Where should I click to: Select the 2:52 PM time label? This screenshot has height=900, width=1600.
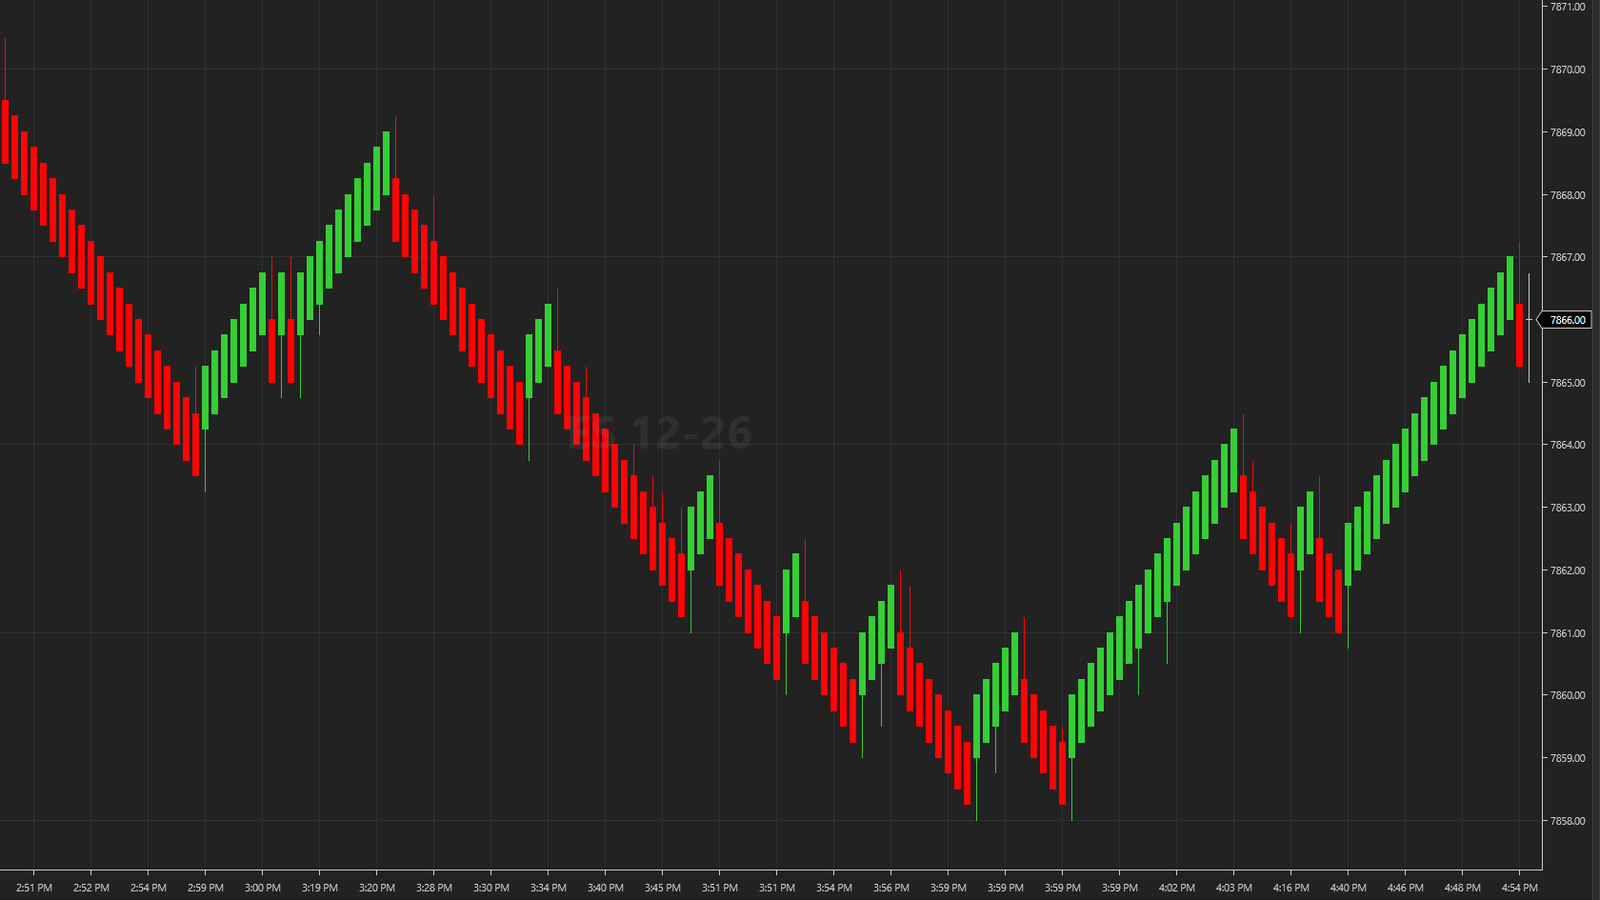tap(91, 888)
